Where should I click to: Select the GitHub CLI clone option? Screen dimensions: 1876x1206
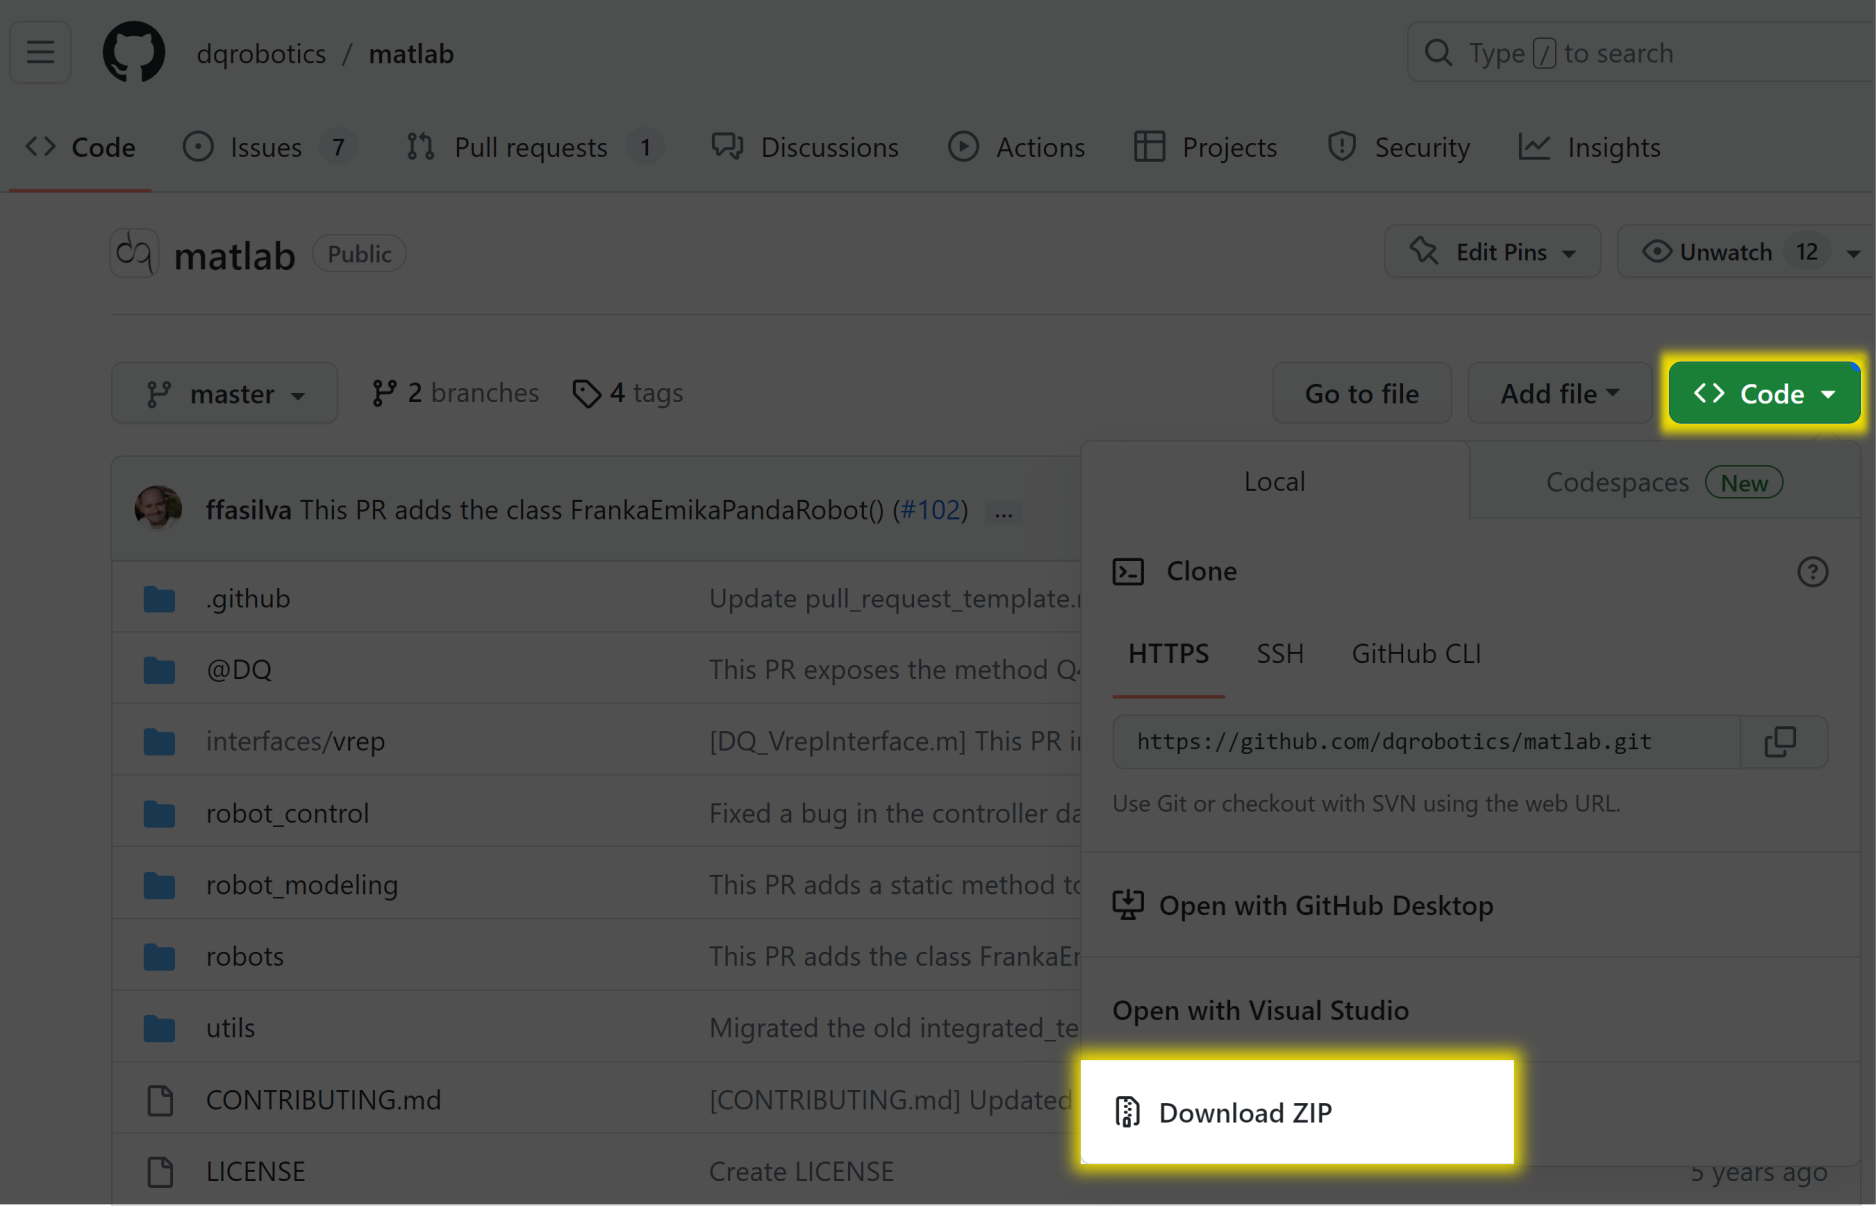coord(1416,654)
